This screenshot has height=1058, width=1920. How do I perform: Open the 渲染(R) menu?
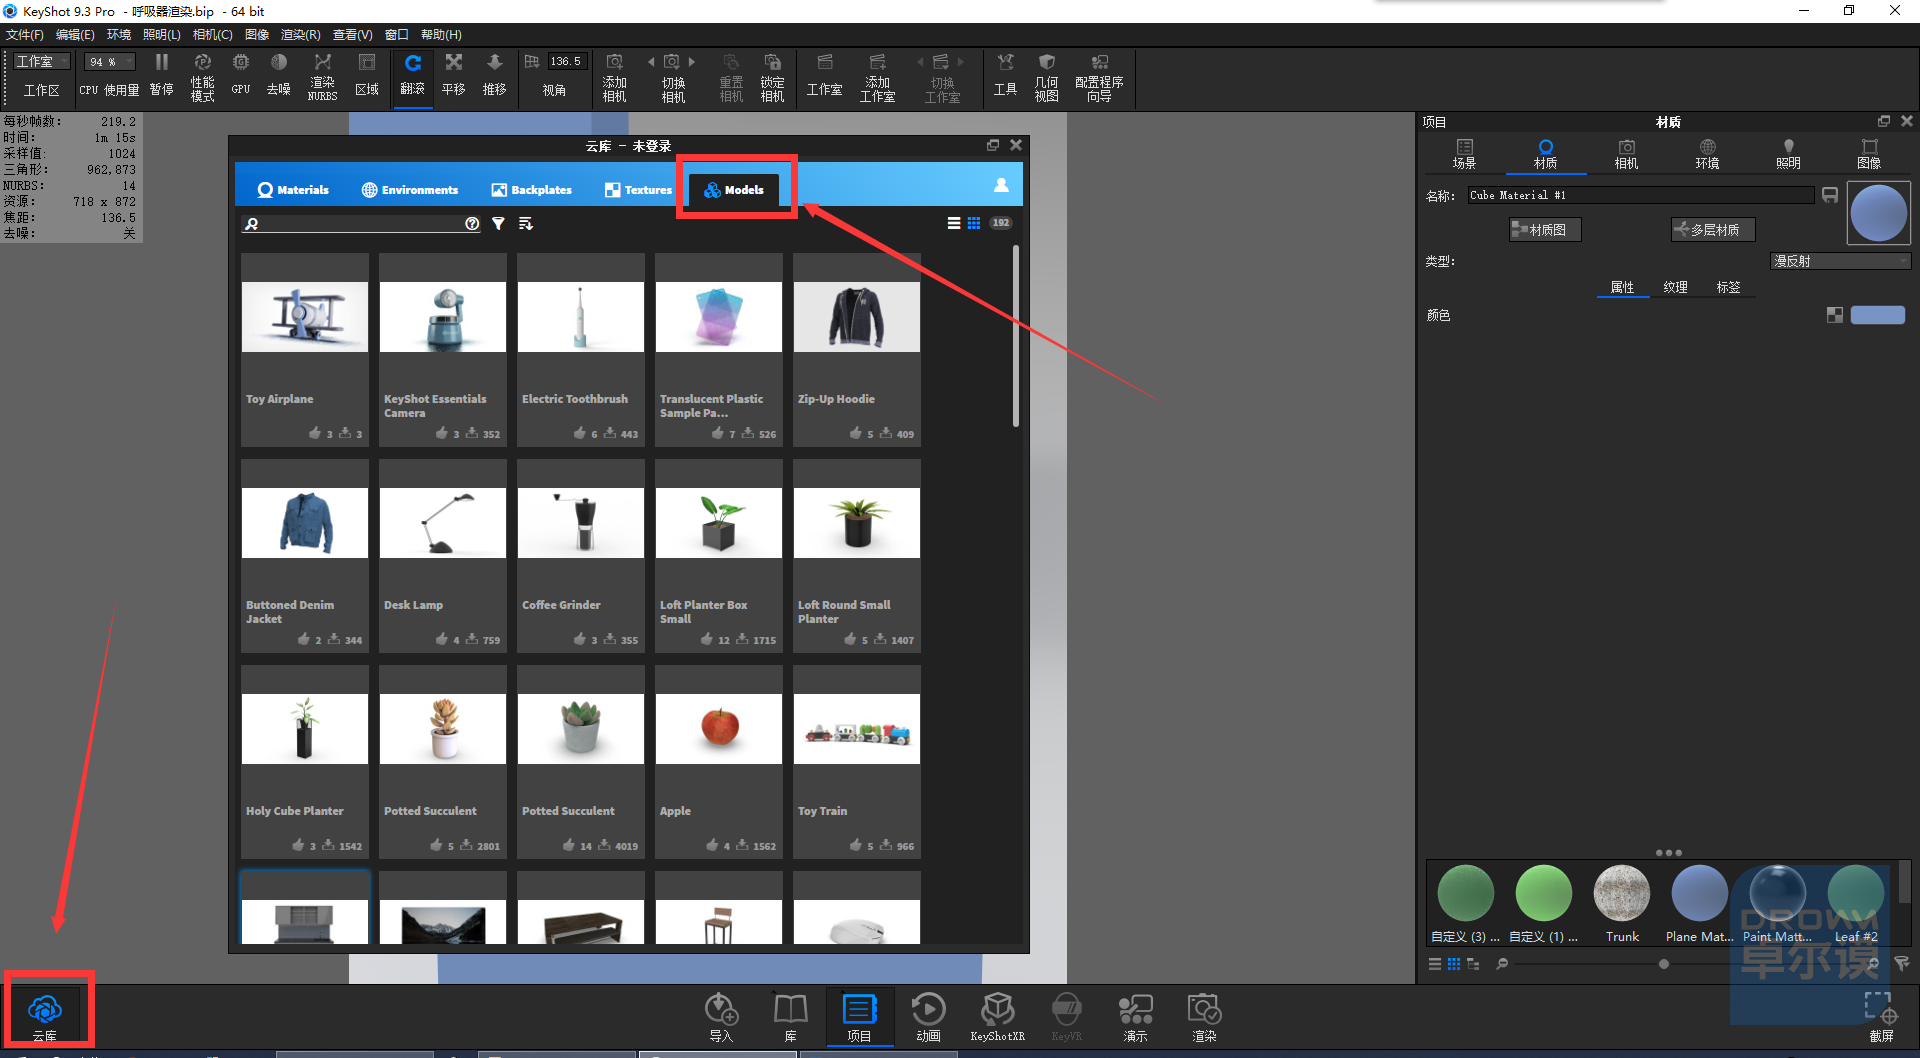pos(300,35)
